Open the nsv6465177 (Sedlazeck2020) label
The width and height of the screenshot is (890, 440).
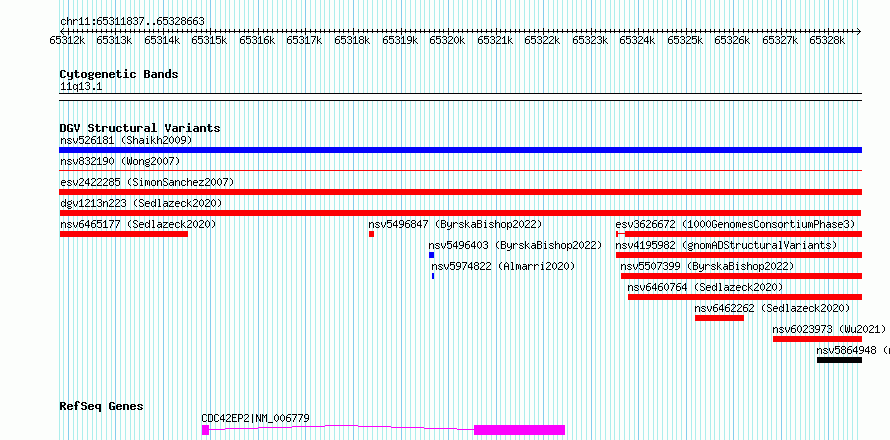(x=138, y=224)
